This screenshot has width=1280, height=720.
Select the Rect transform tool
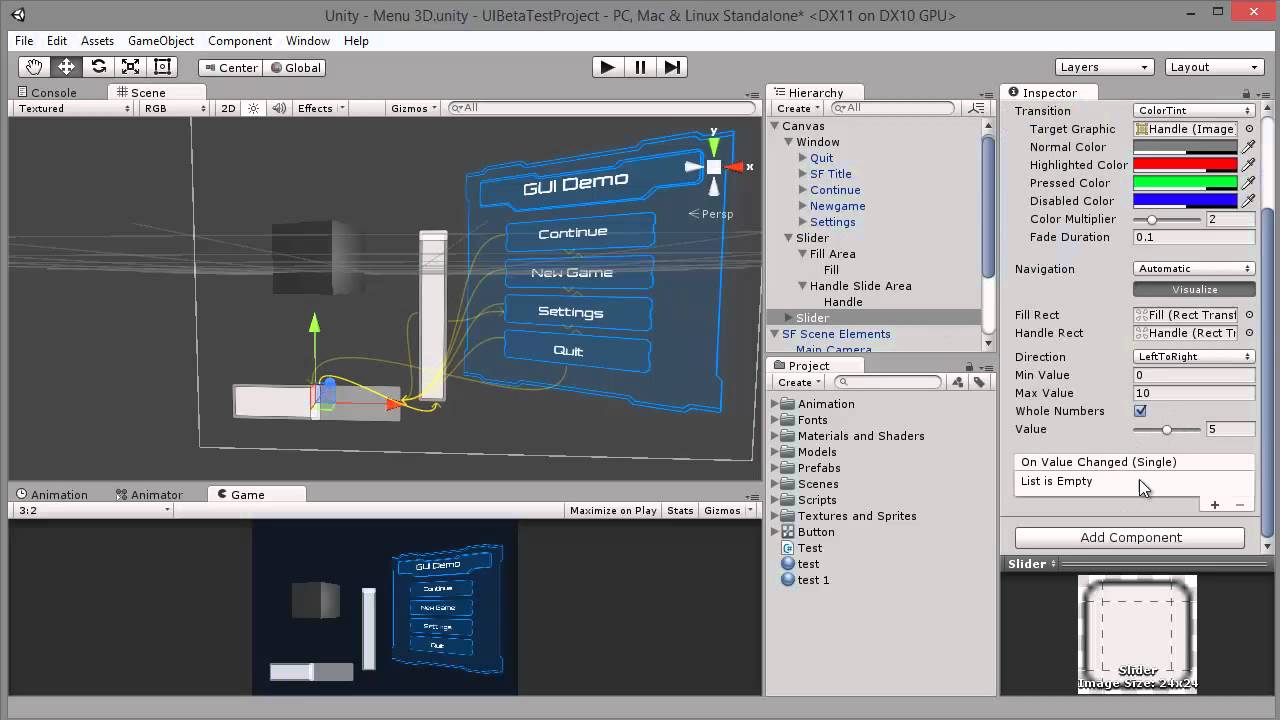tap(162, 67)
